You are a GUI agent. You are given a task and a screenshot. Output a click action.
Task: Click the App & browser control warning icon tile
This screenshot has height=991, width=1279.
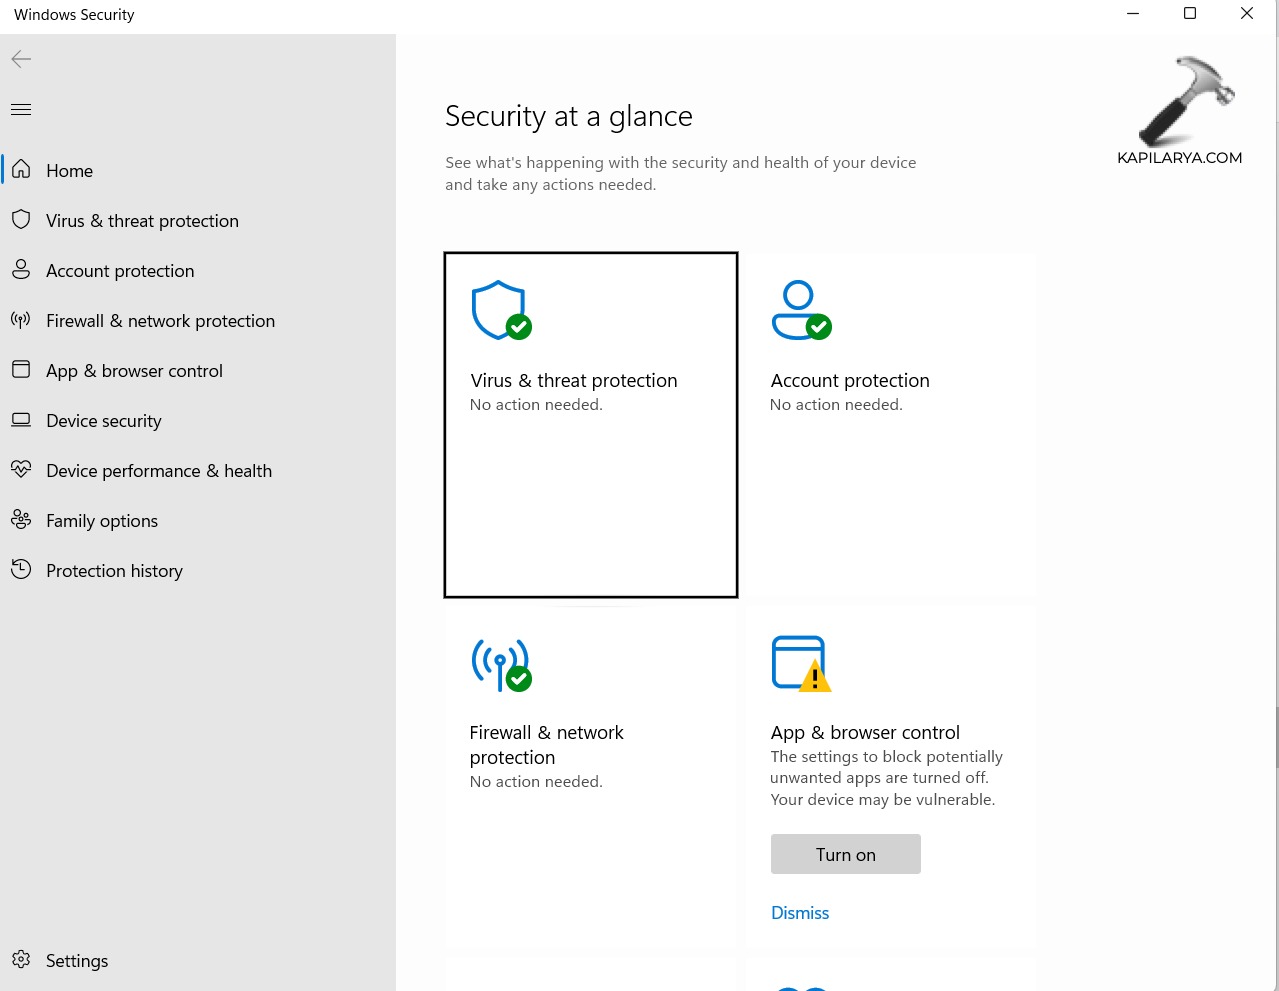[800, 664]
